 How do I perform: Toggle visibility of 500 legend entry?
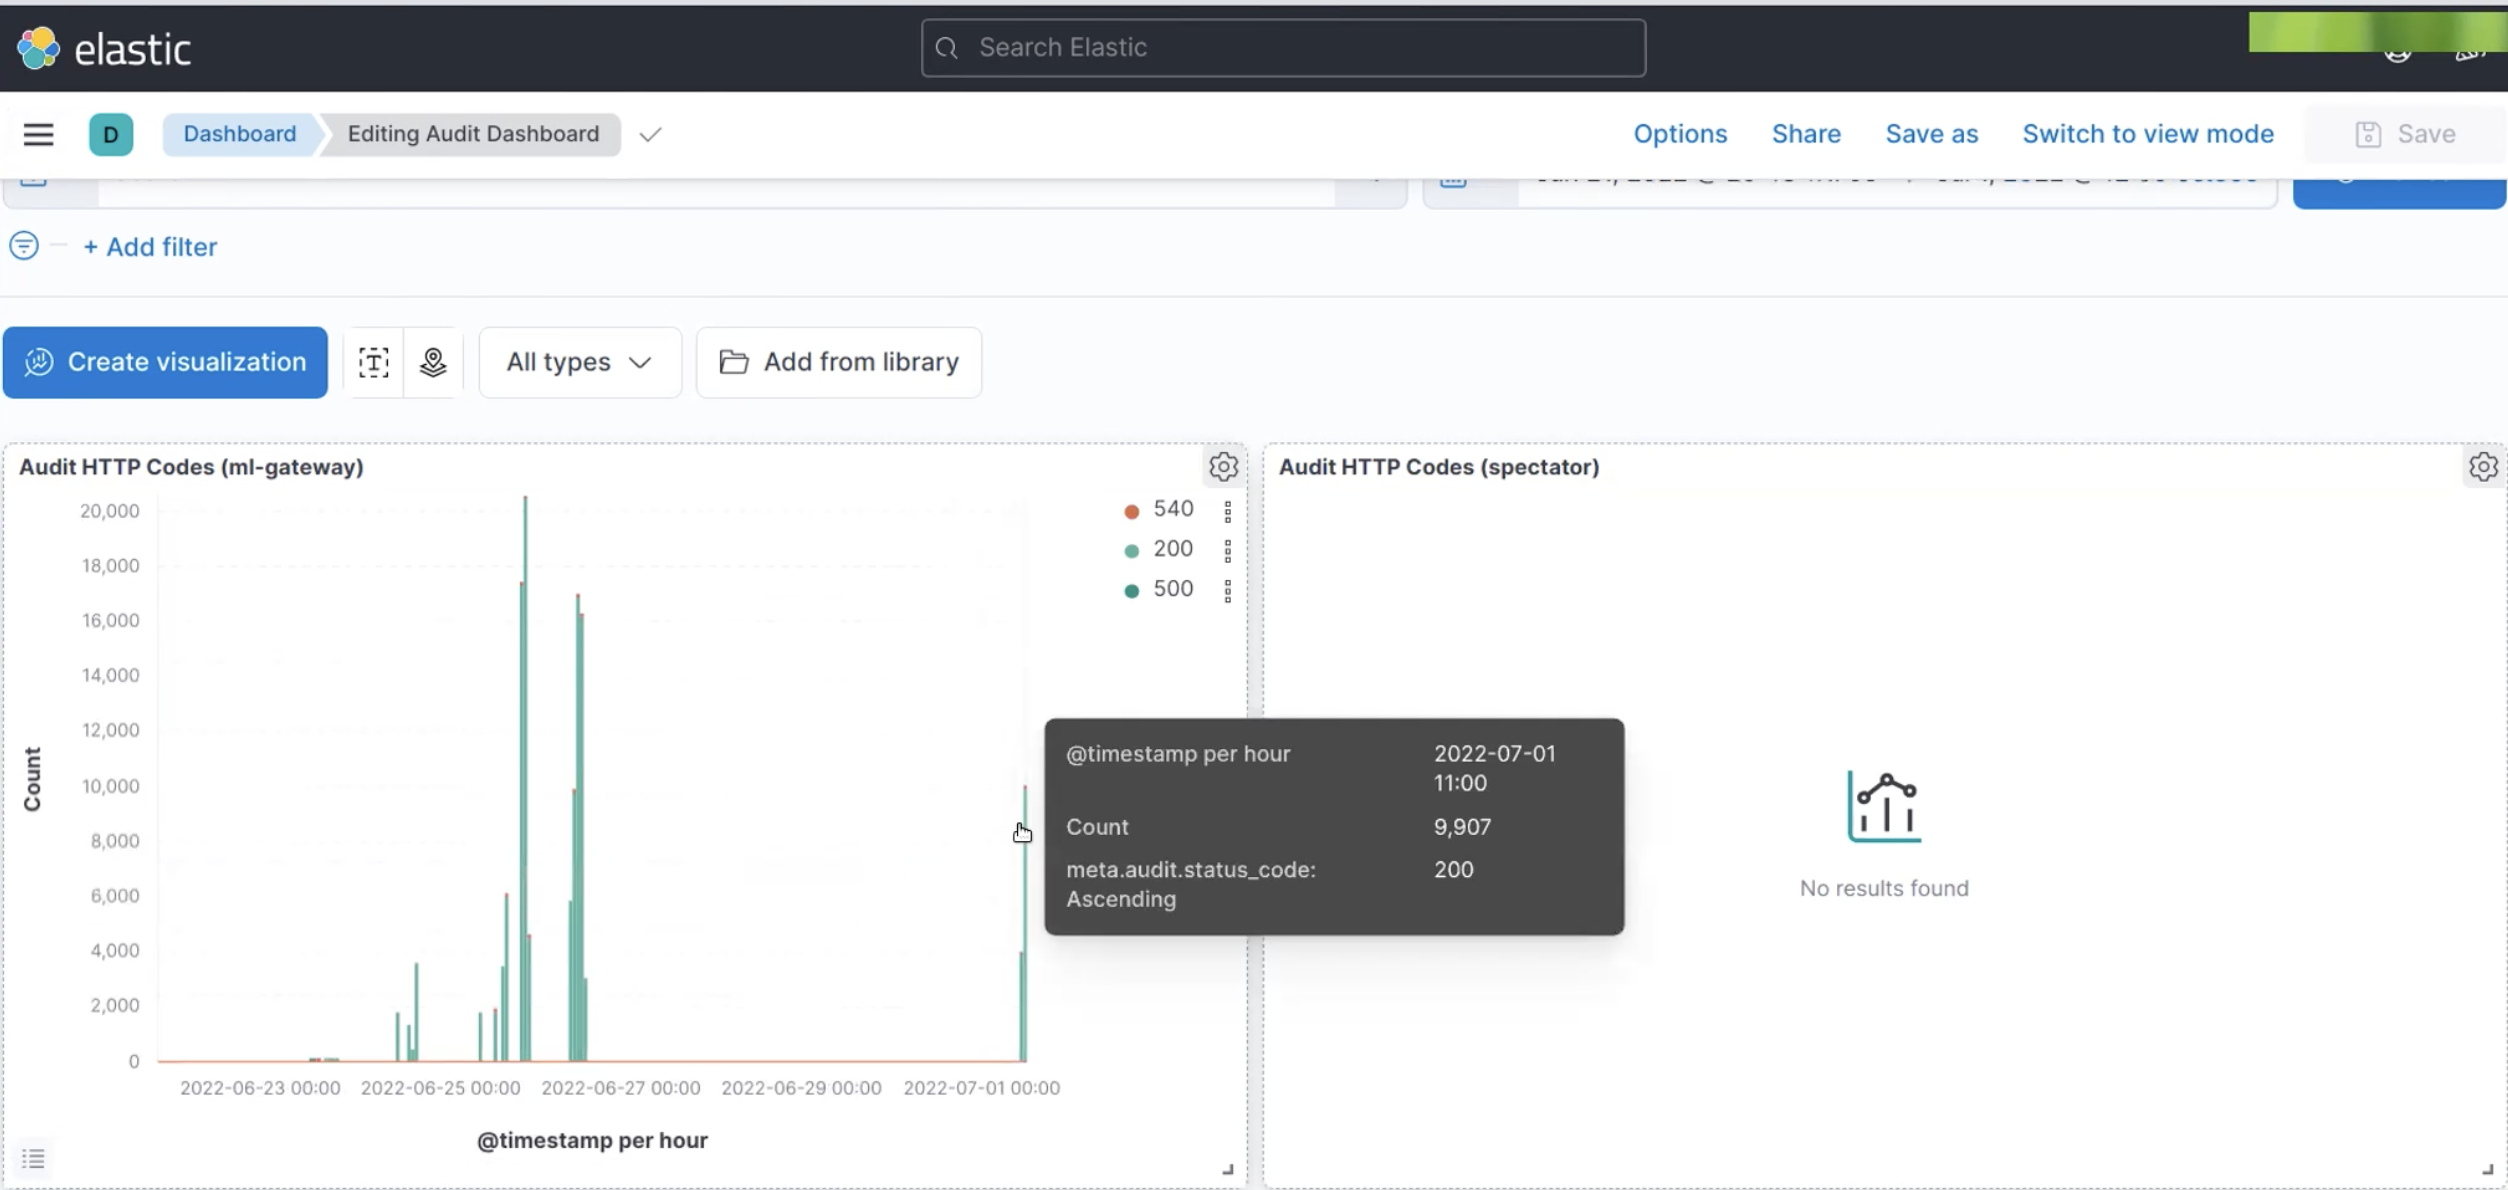pos(1172,589)
